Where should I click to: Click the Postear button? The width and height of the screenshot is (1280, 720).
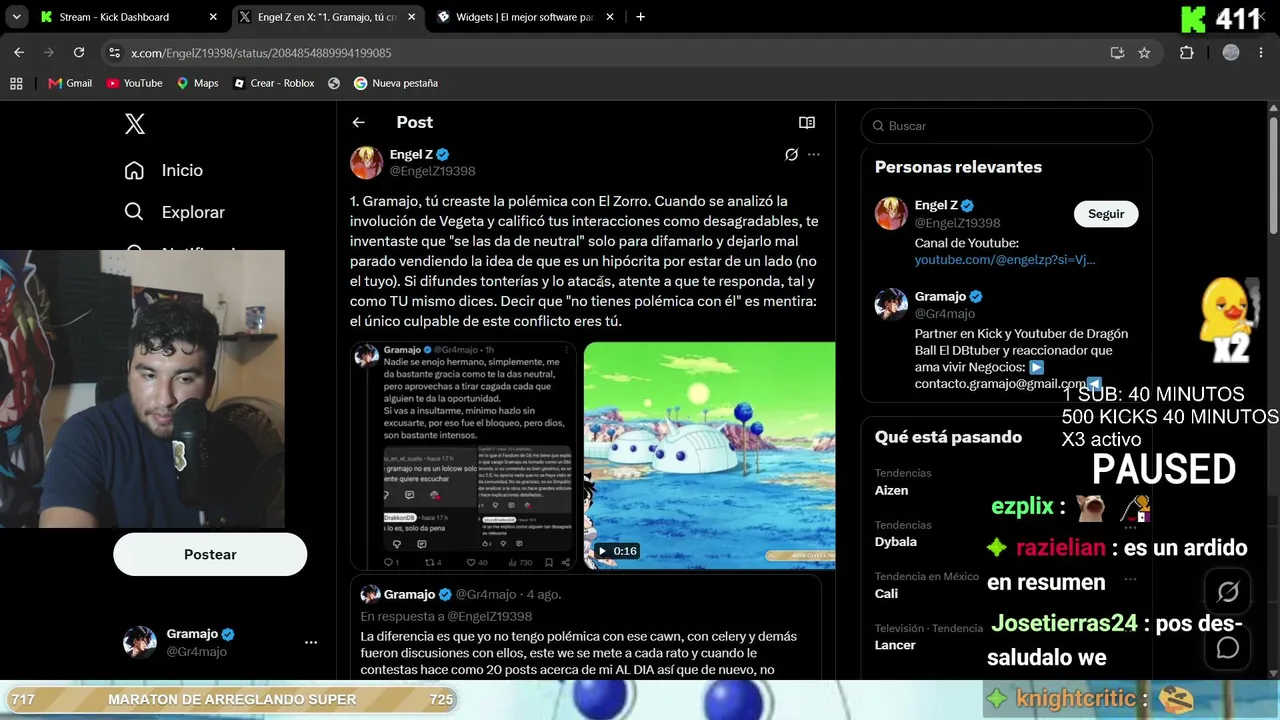pos(210,554)
